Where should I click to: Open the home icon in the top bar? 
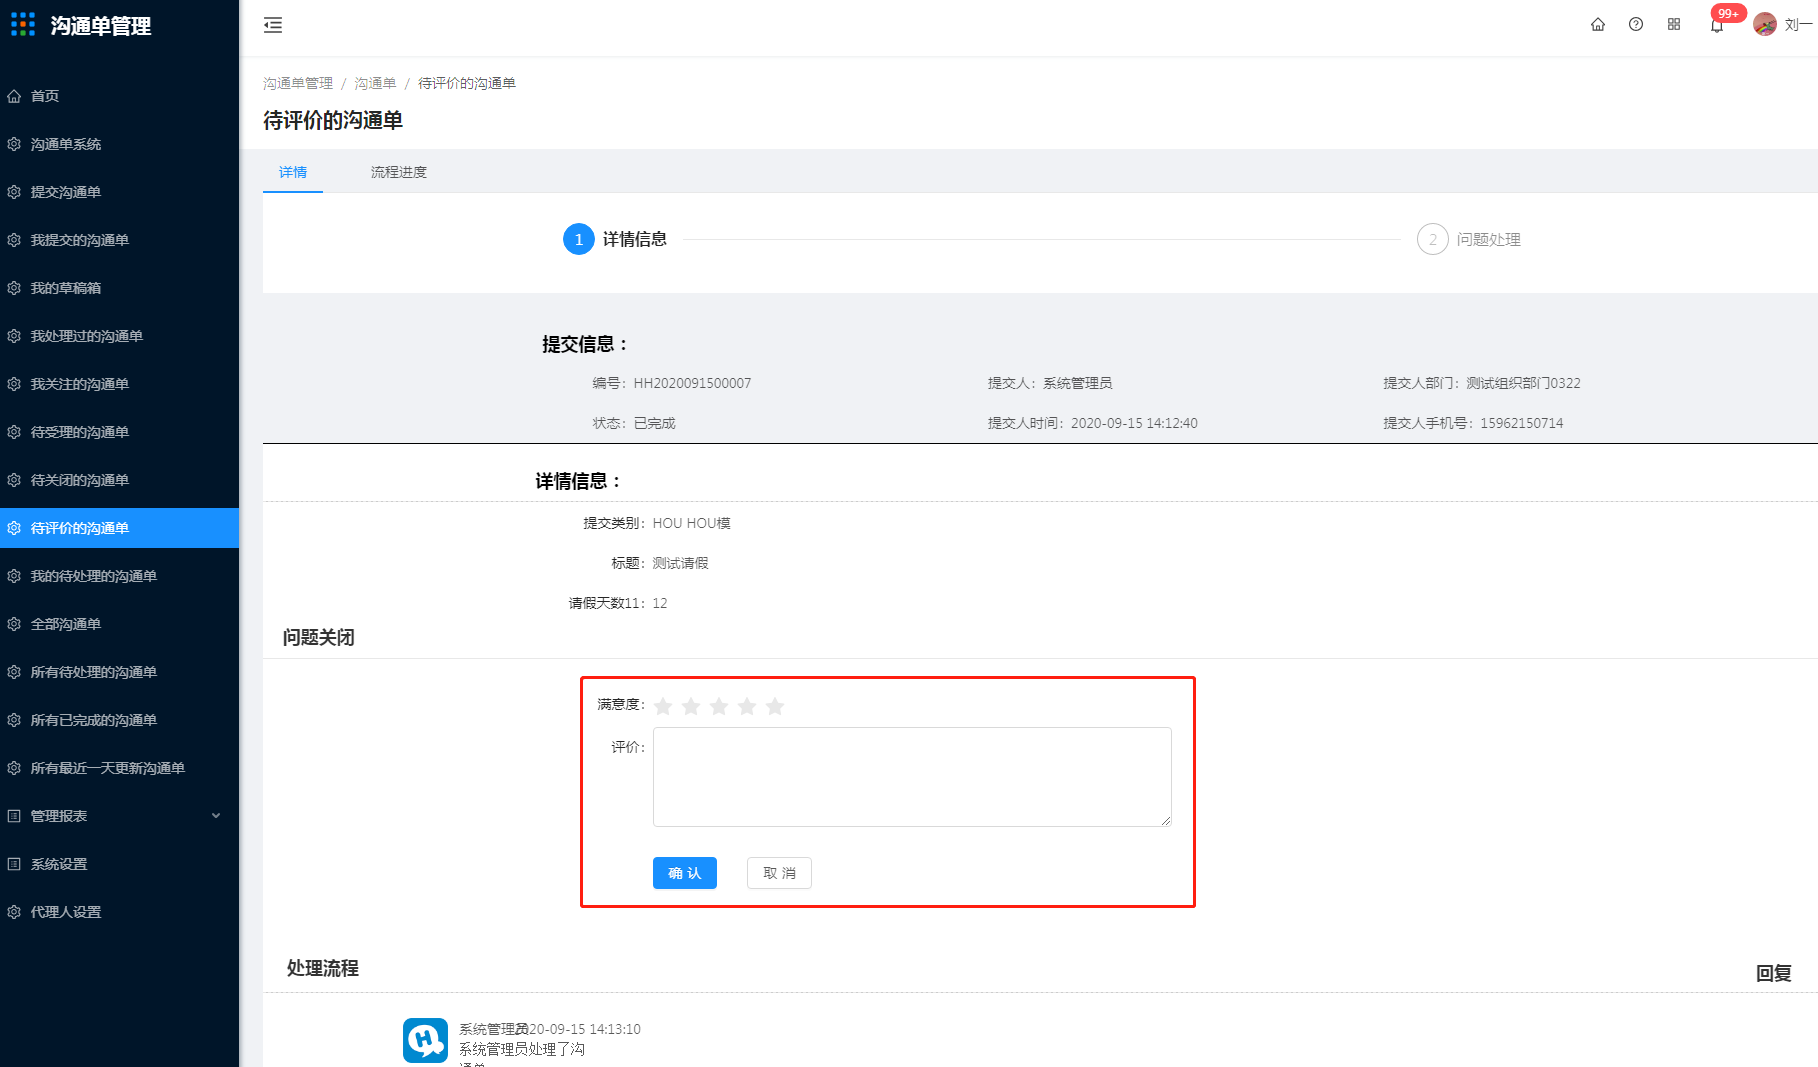pyautogui.click(x=1598, y=24)
